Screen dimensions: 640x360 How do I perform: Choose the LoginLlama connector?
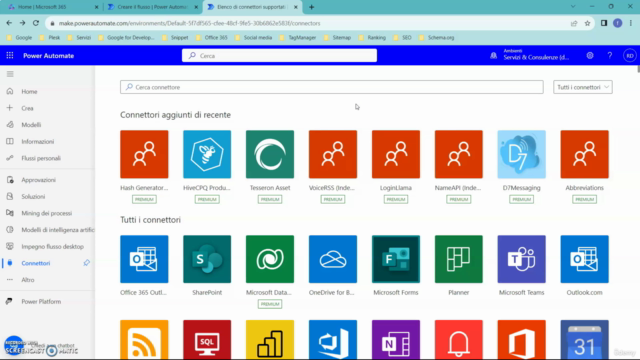click(x=396, y=154)
